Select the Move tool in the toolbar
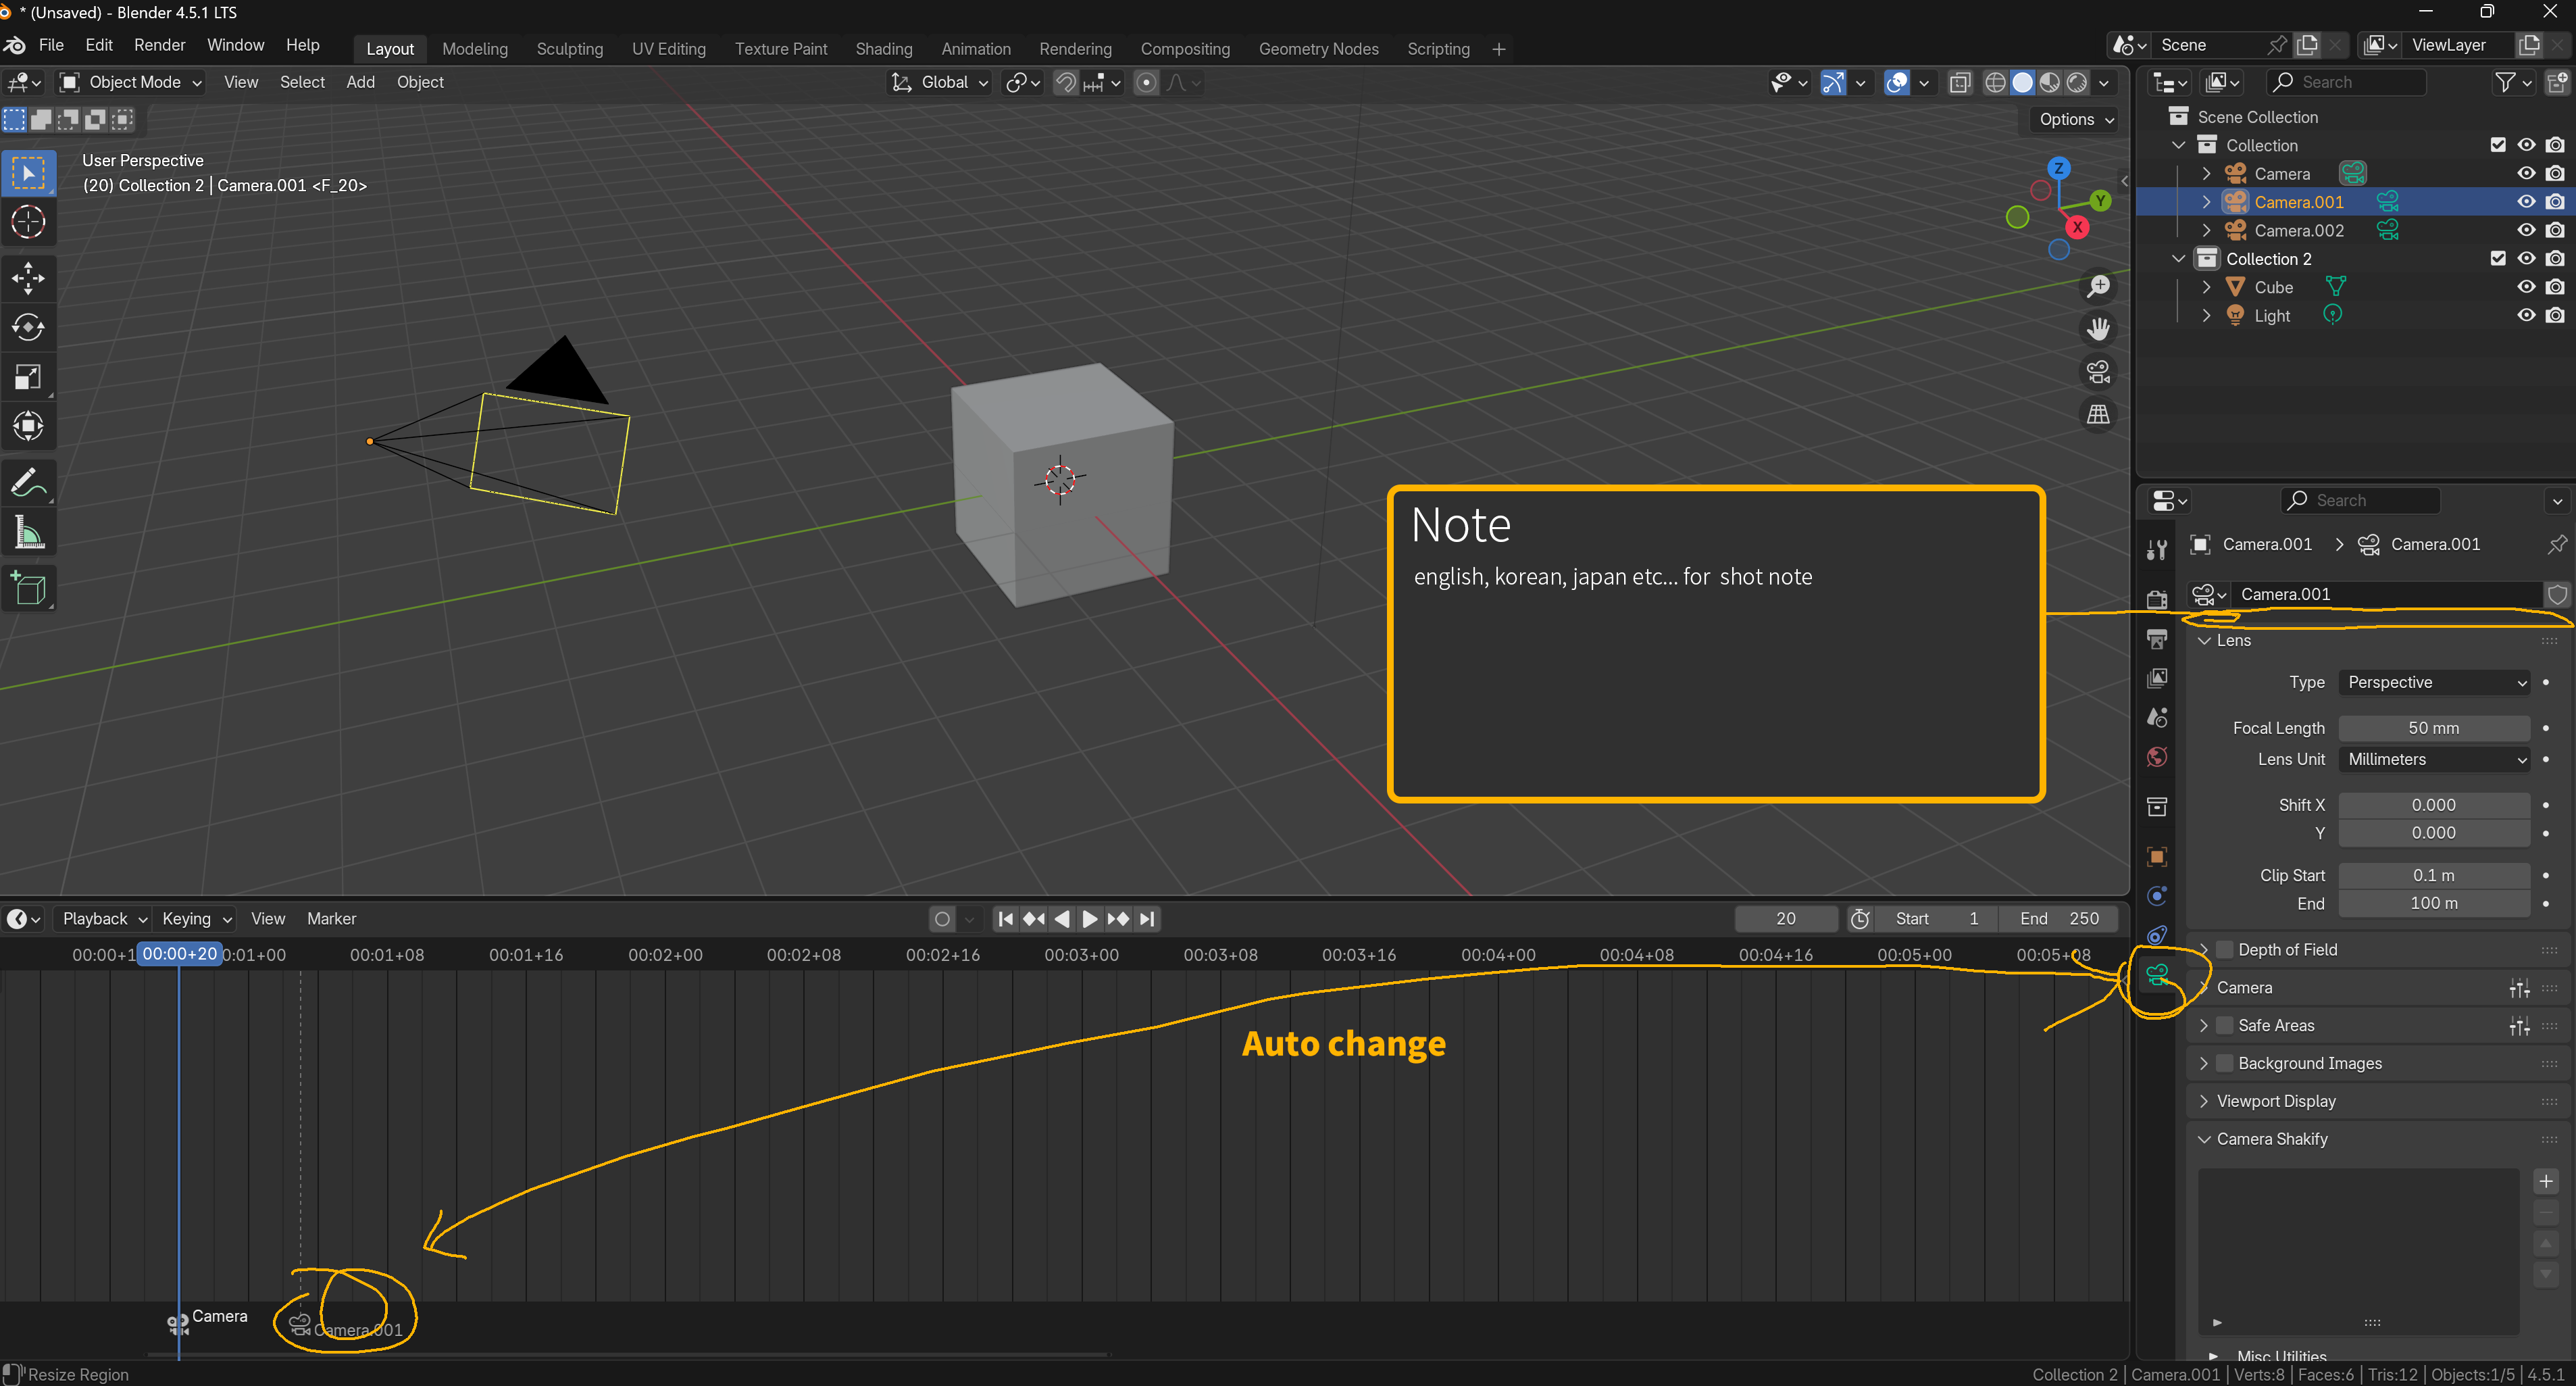The height and width of the screenshot is (1386, 2576). coord(28,278)
